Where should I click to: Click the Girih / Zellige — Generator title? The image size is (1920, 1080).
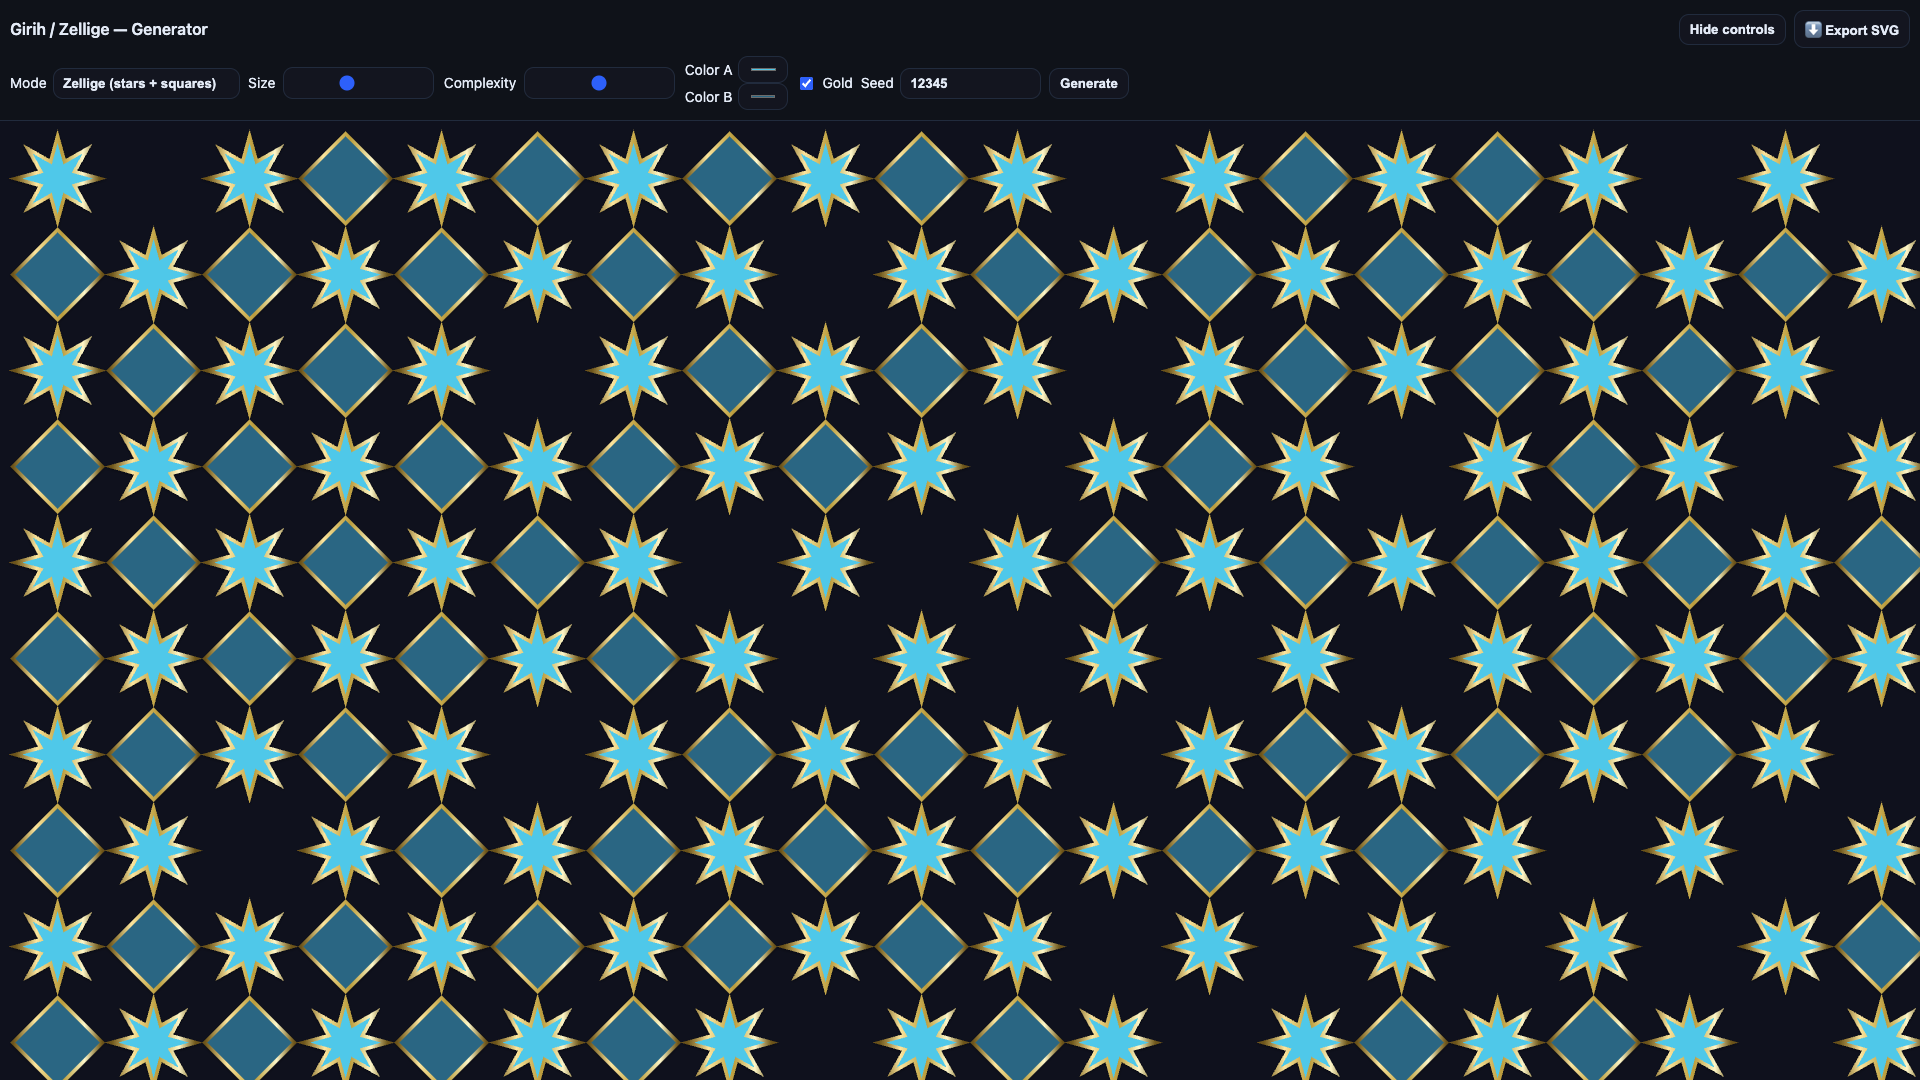(x=109, y=29)
